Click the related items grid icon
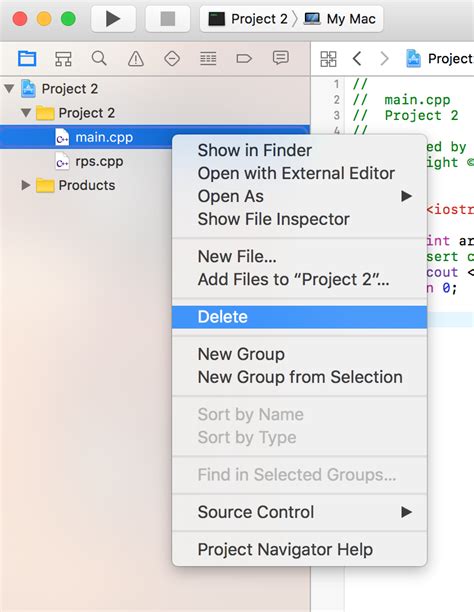The width and height of the screenshot is (474, 612). pos(328,59)
